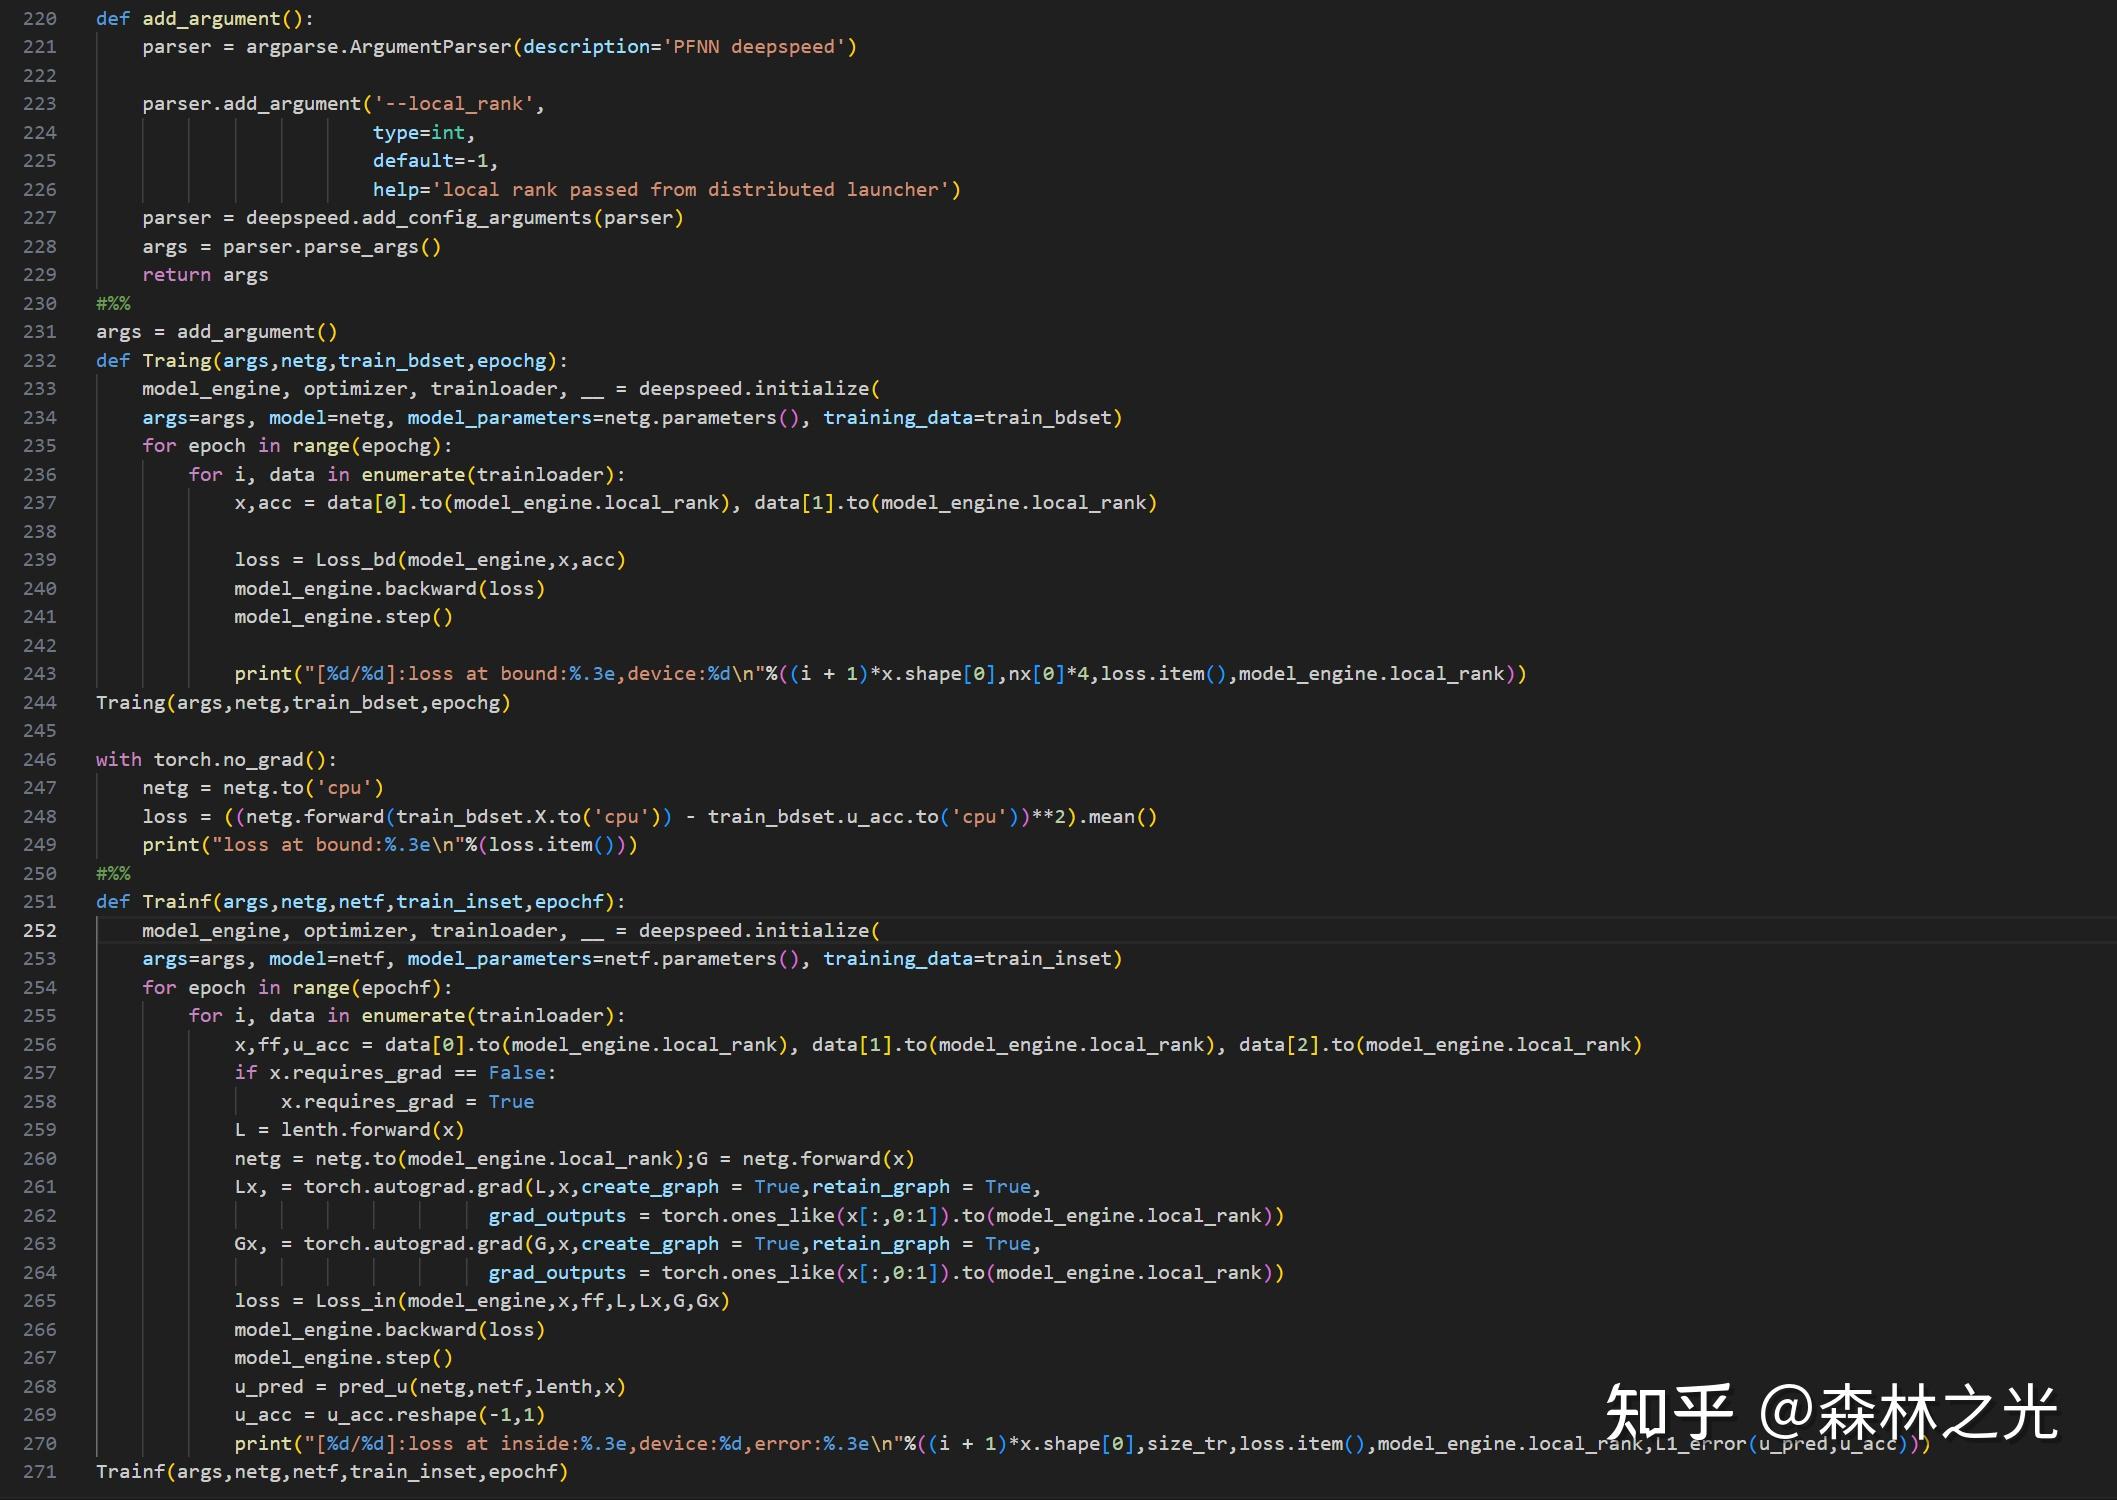Click the '#%%' cell marker on line 250
This screenshot has width=2117, height=1500.
pyautogui.click(x=113, y=873)
